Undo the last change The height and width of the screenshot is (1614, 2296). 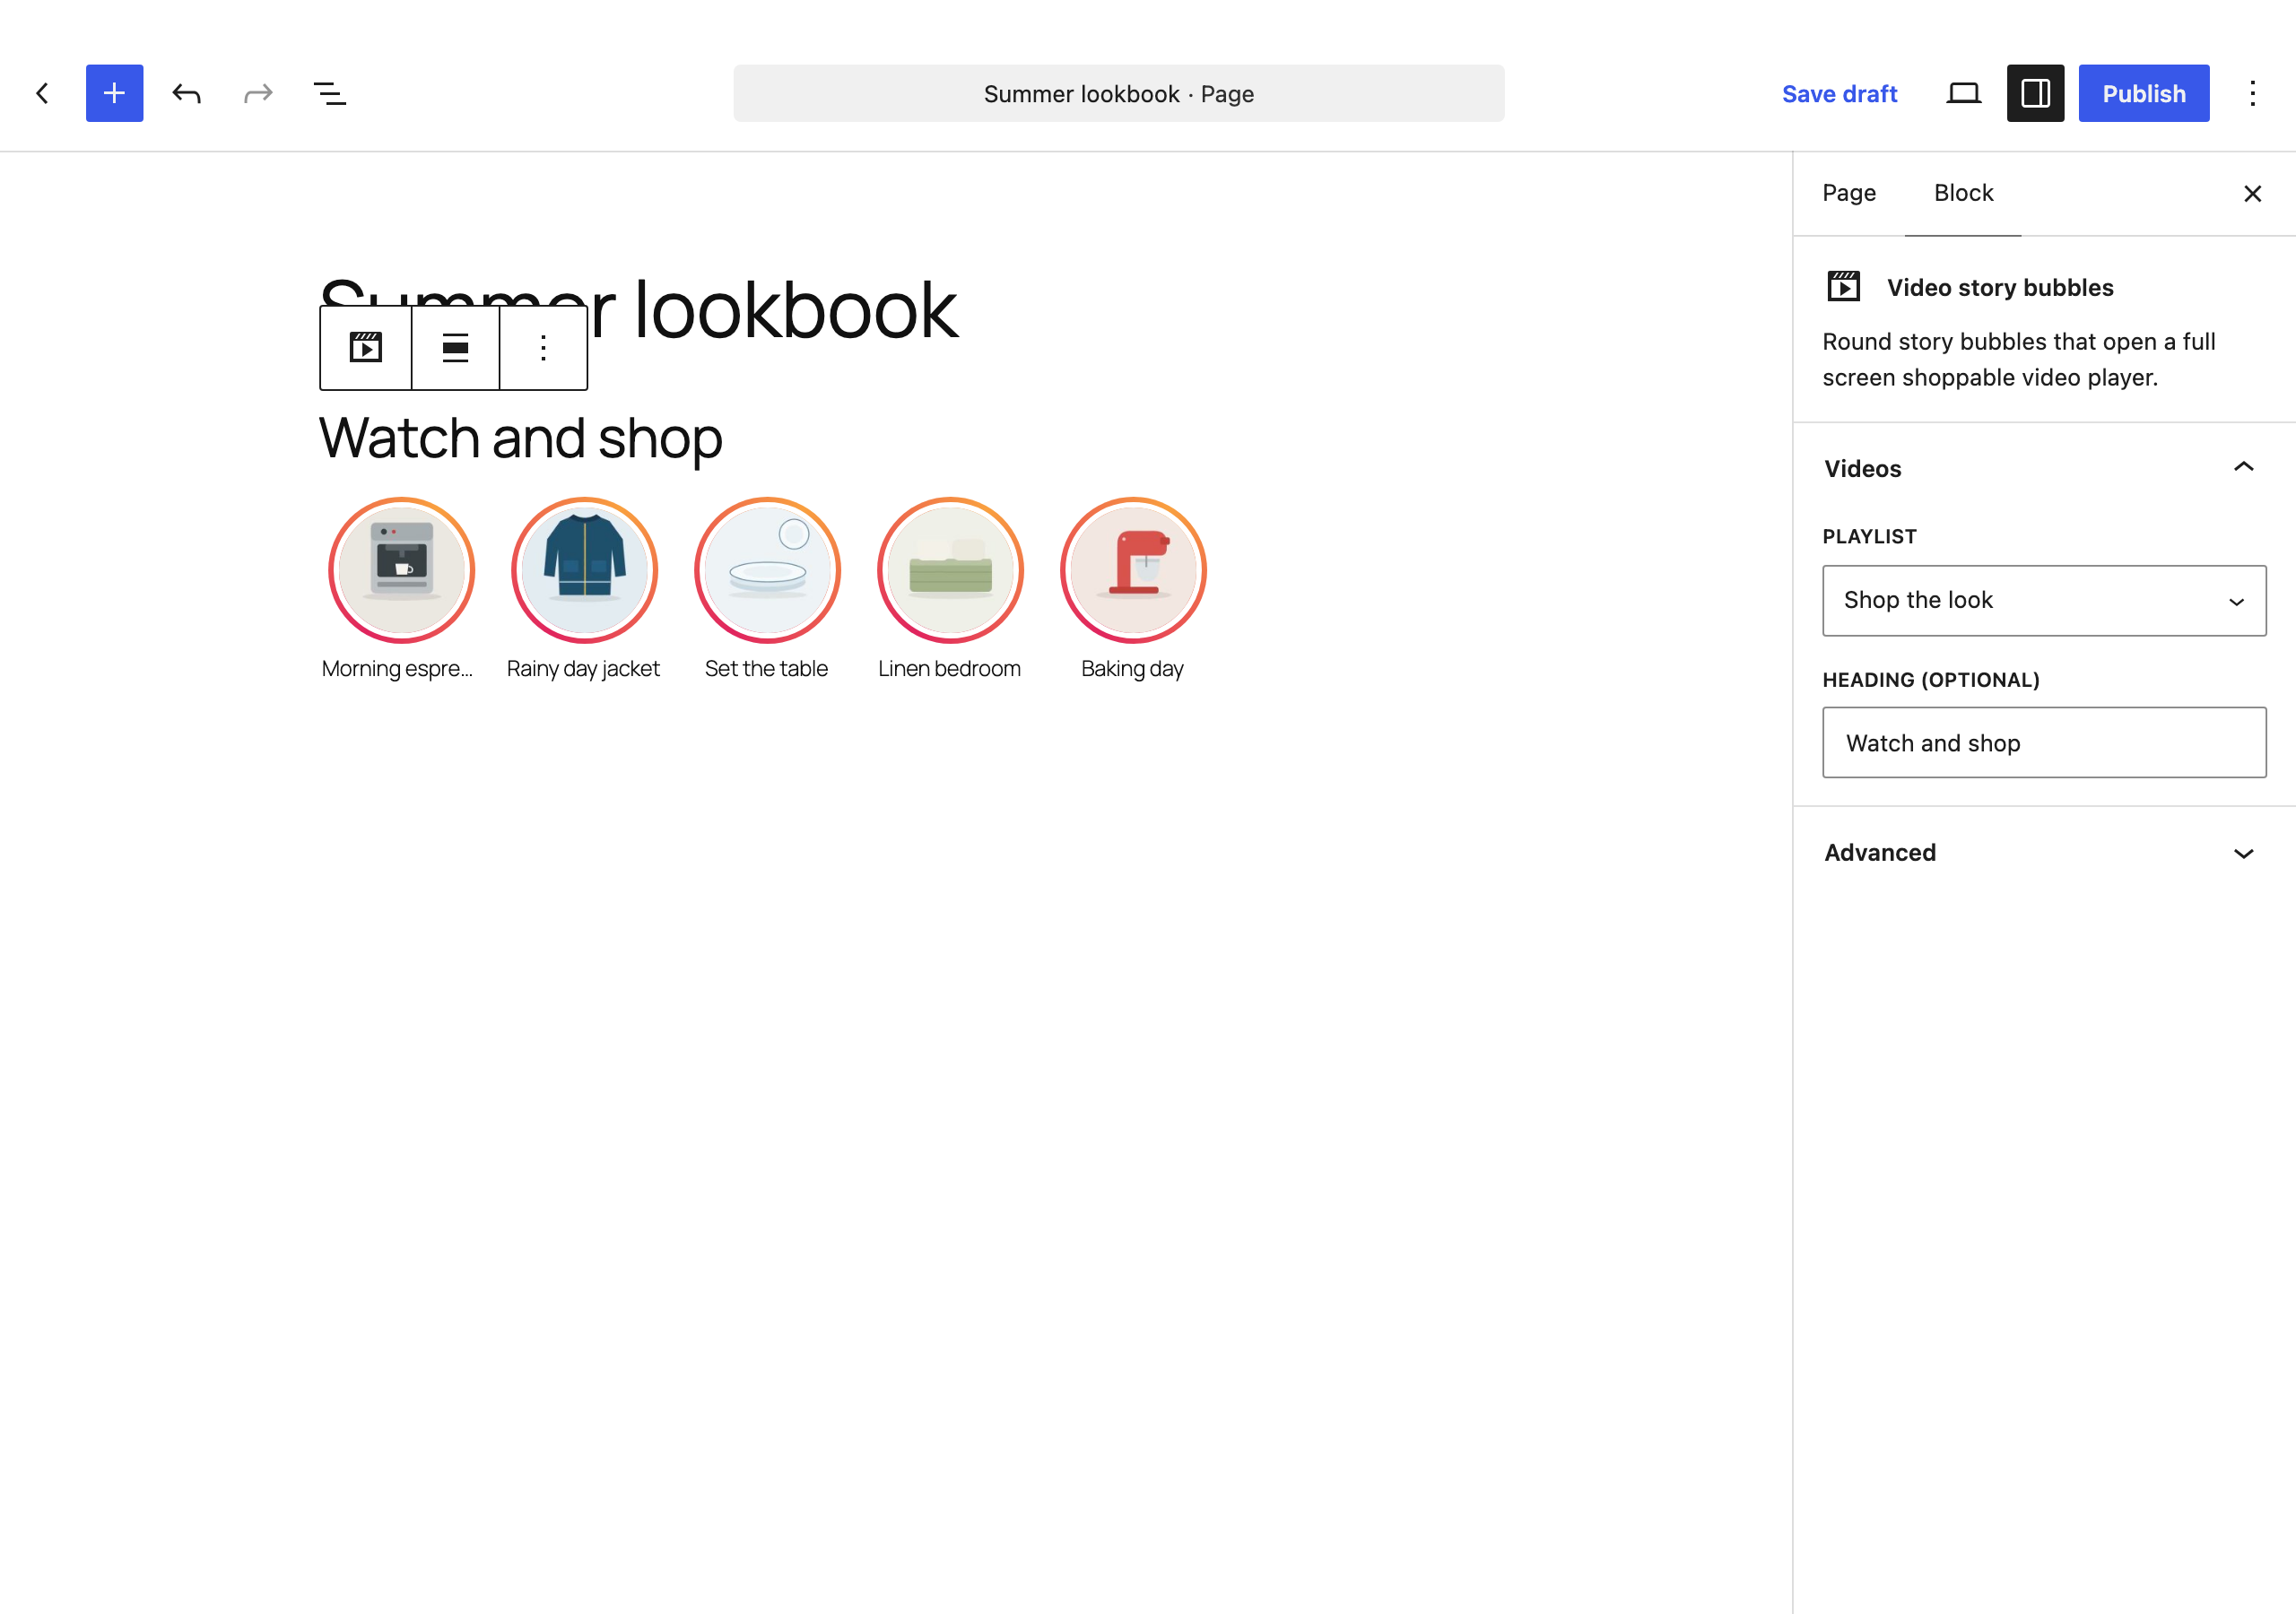186,93
